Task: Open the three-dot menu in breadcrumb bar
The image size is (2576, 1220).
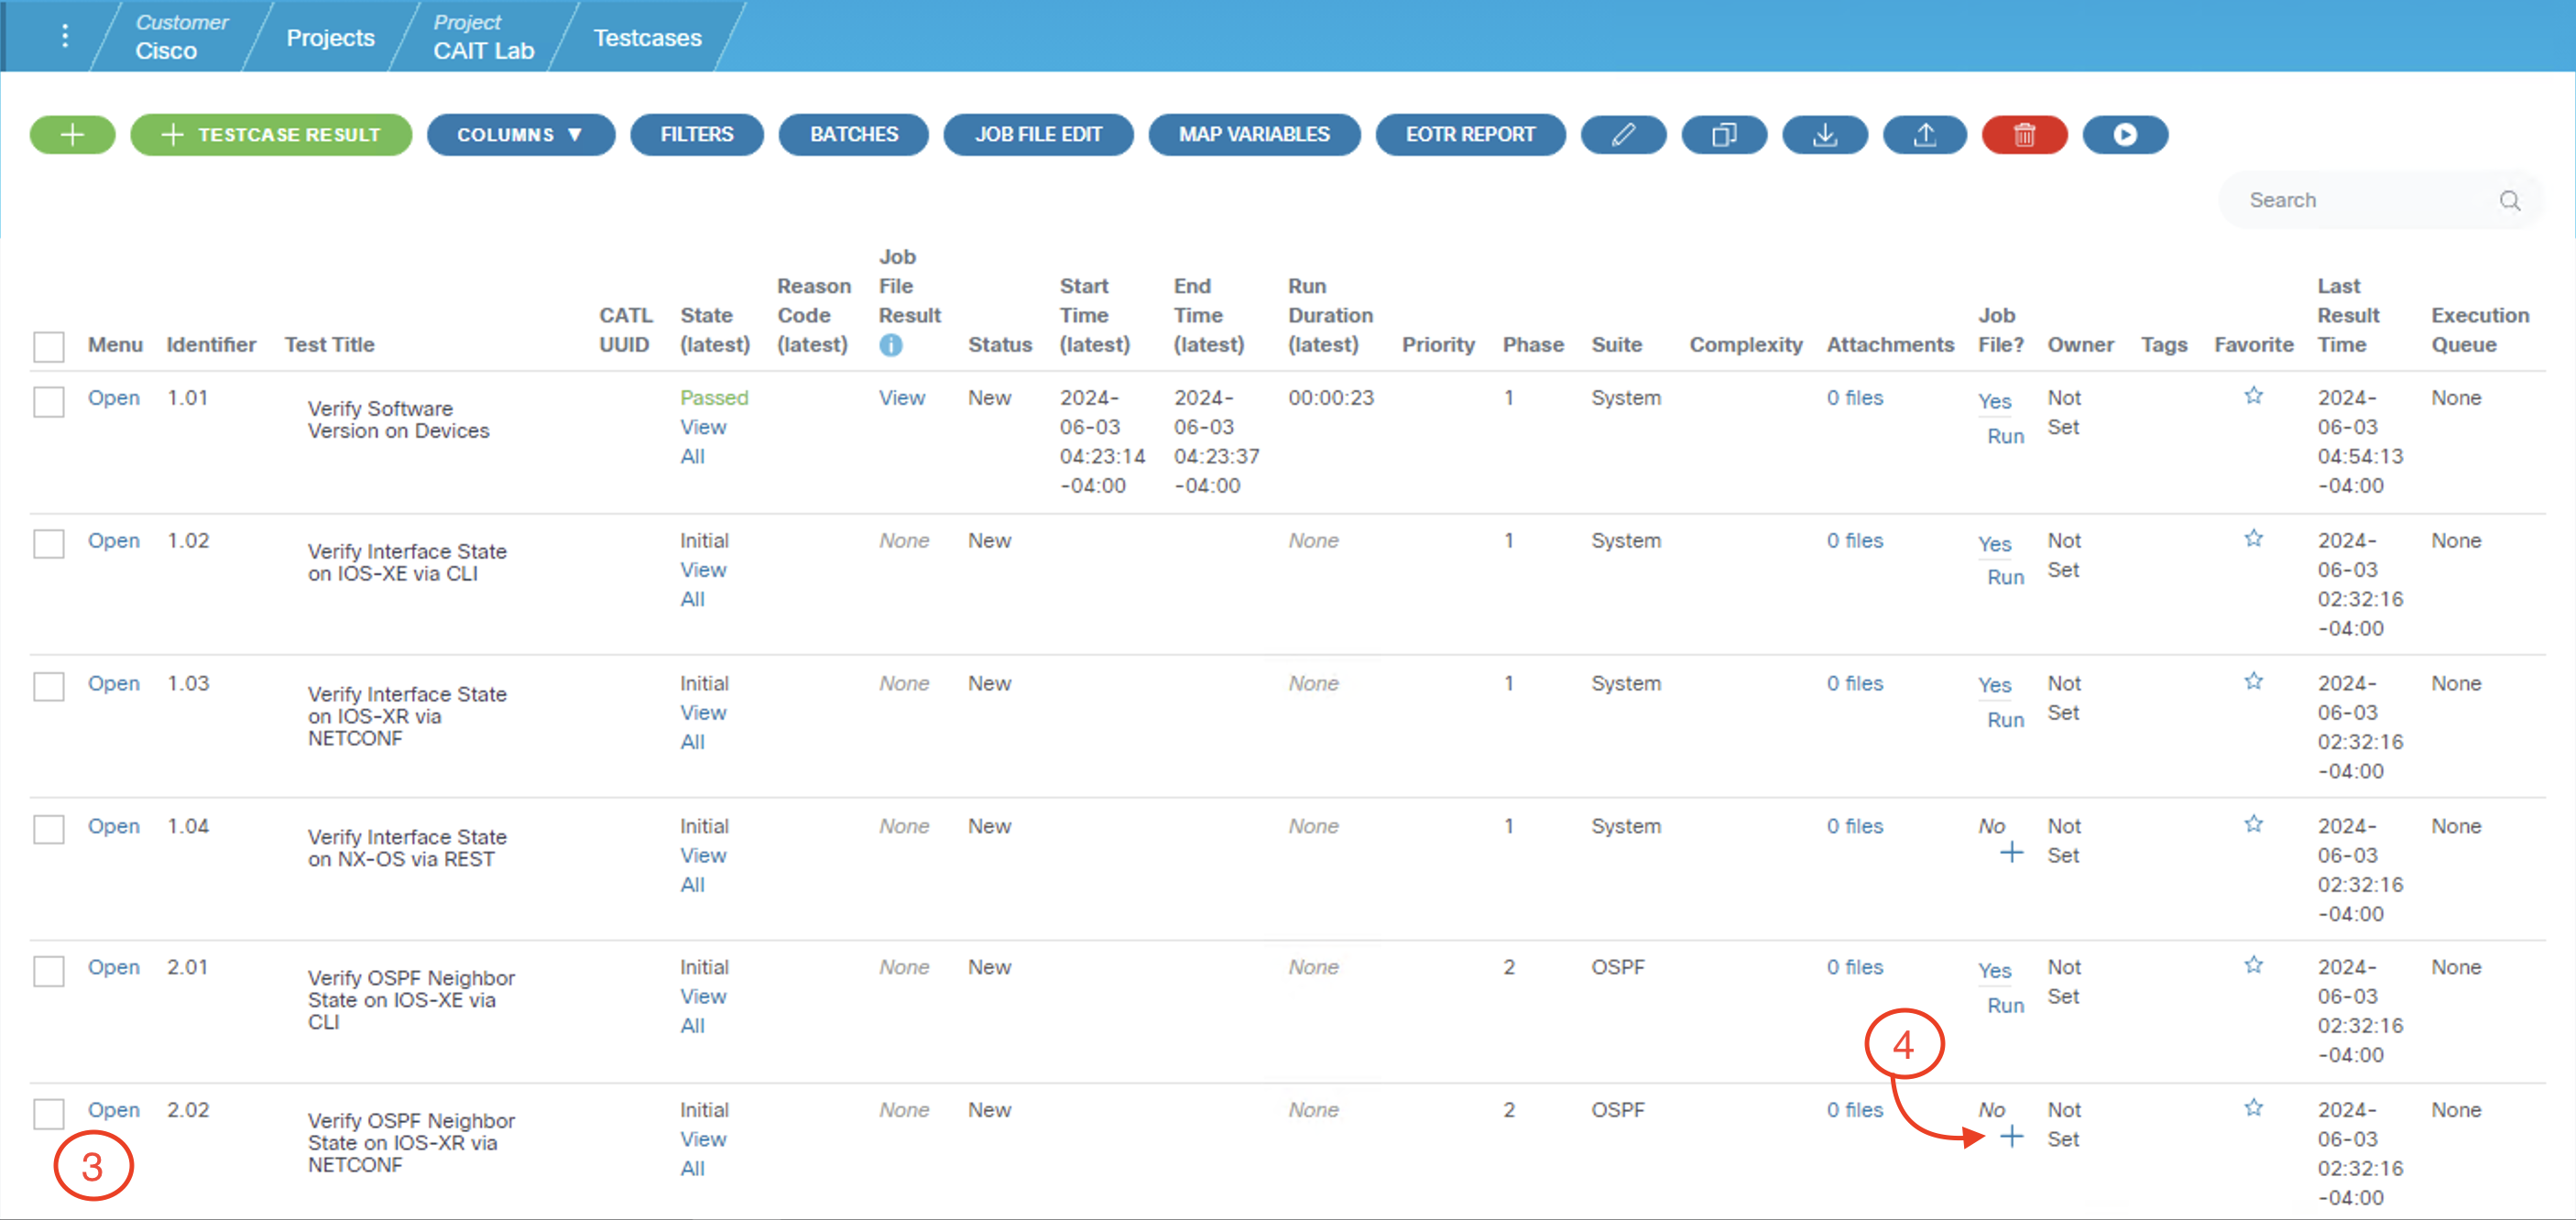Action: click(65, 36)
